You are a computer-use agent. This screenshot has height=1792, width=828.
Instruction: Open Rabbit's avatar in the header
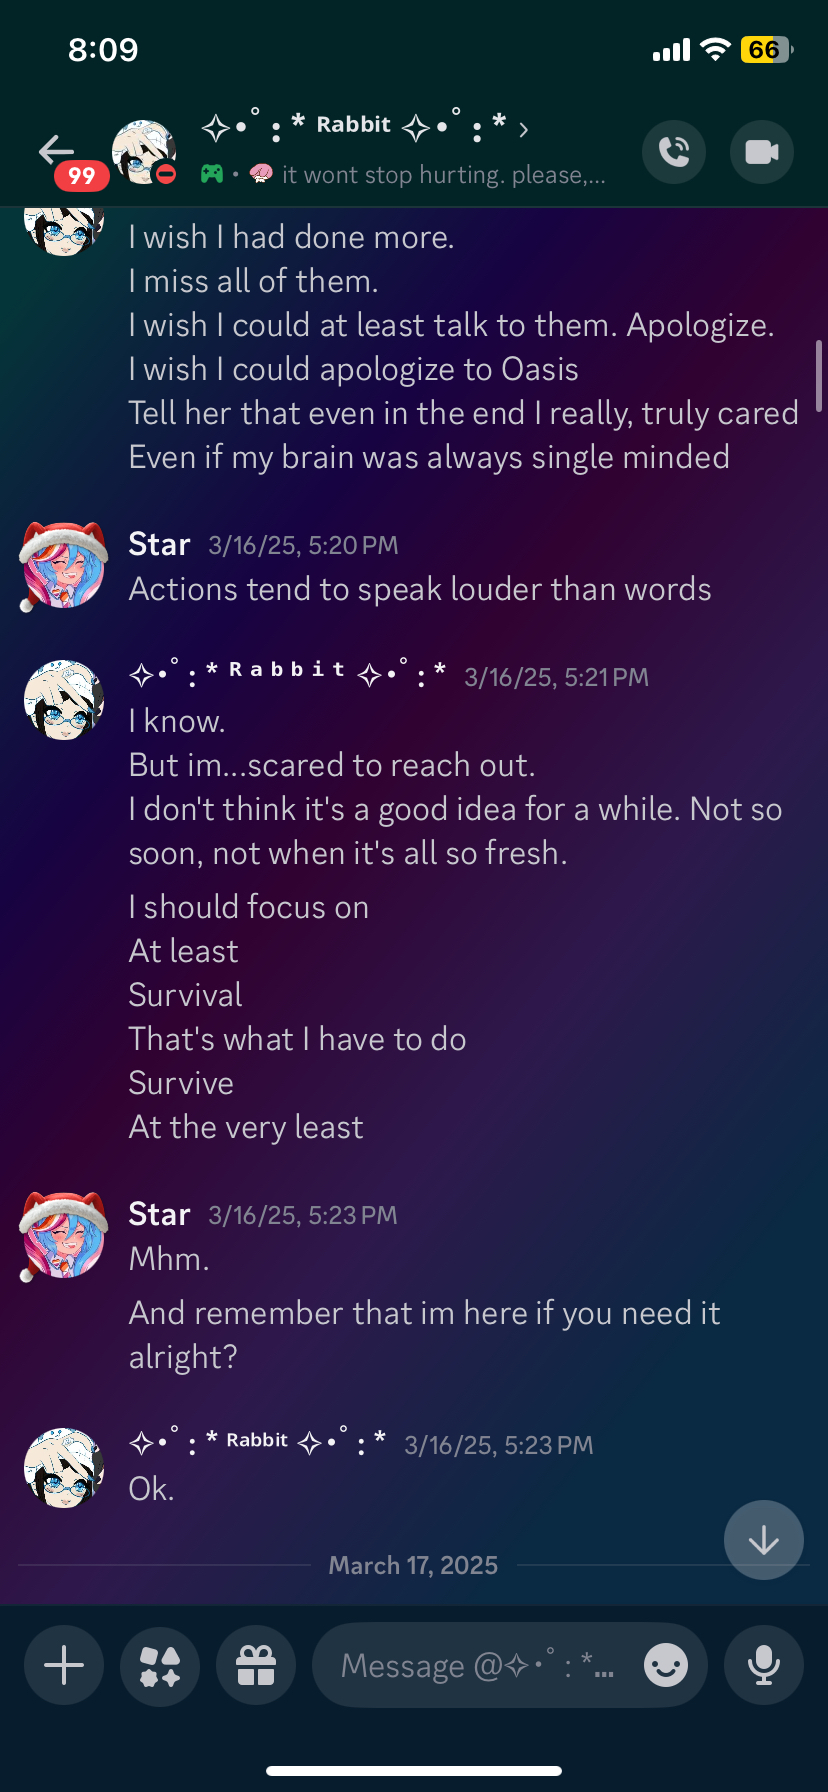[143, 152]
